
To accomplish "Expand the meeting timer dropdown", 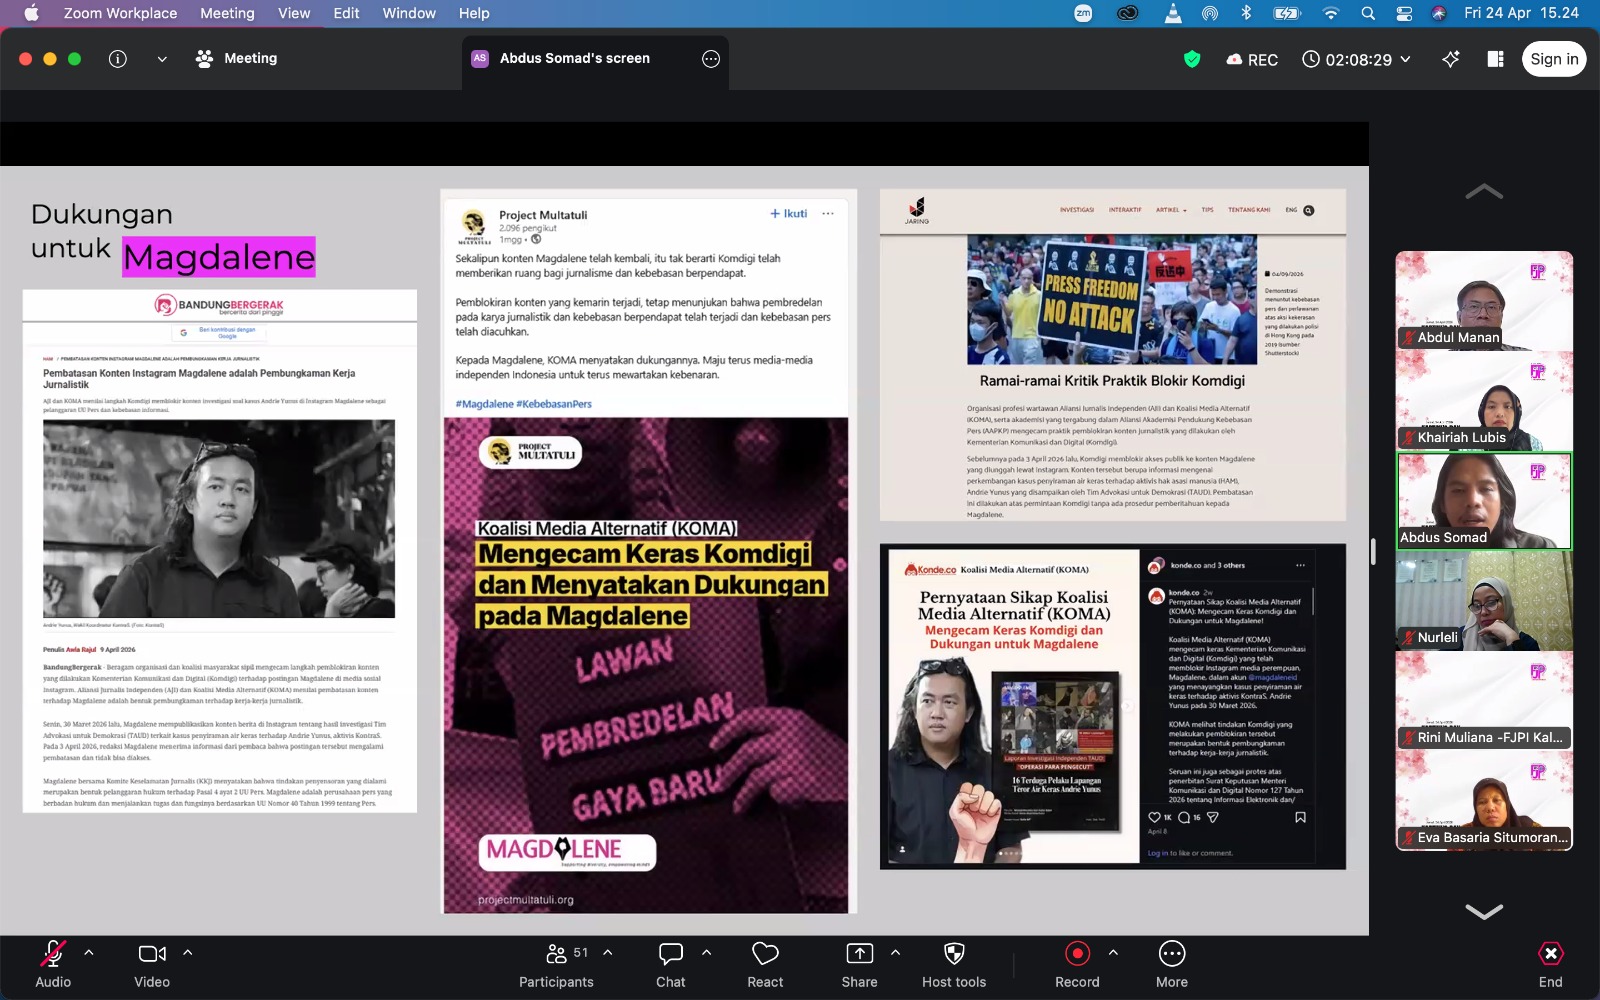I will 1405,59.
